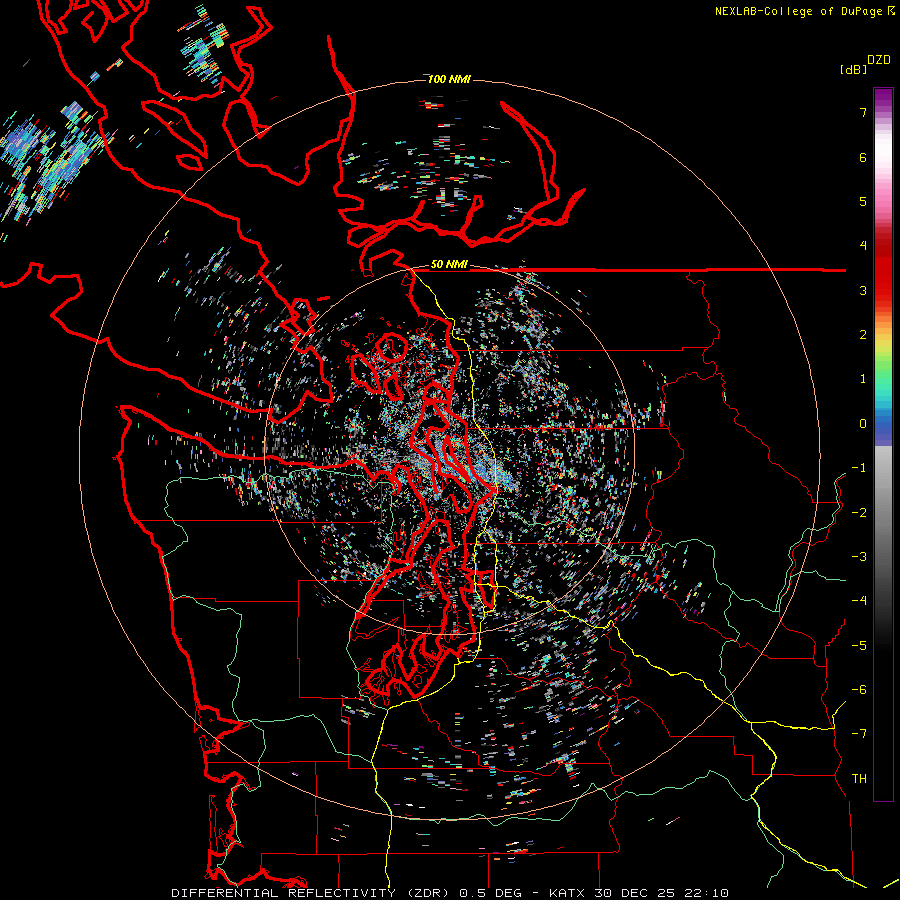Click the 0 value on the scale
The image size is (900, 900).
coord(863,424)
